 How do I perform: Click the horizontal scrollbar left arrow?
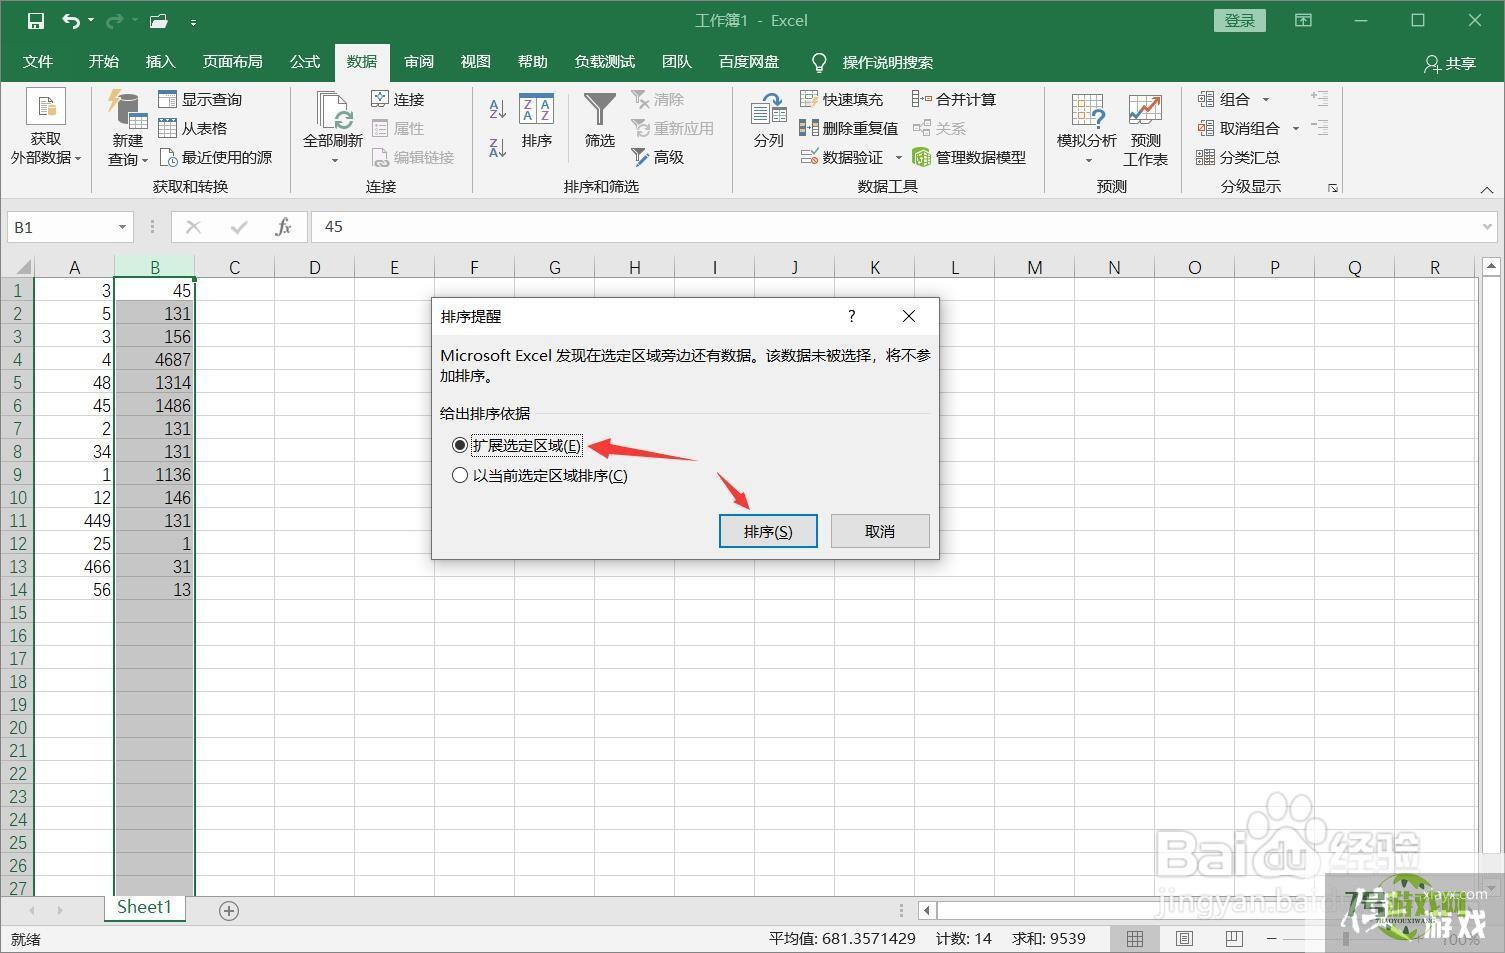tap(927, 910)
